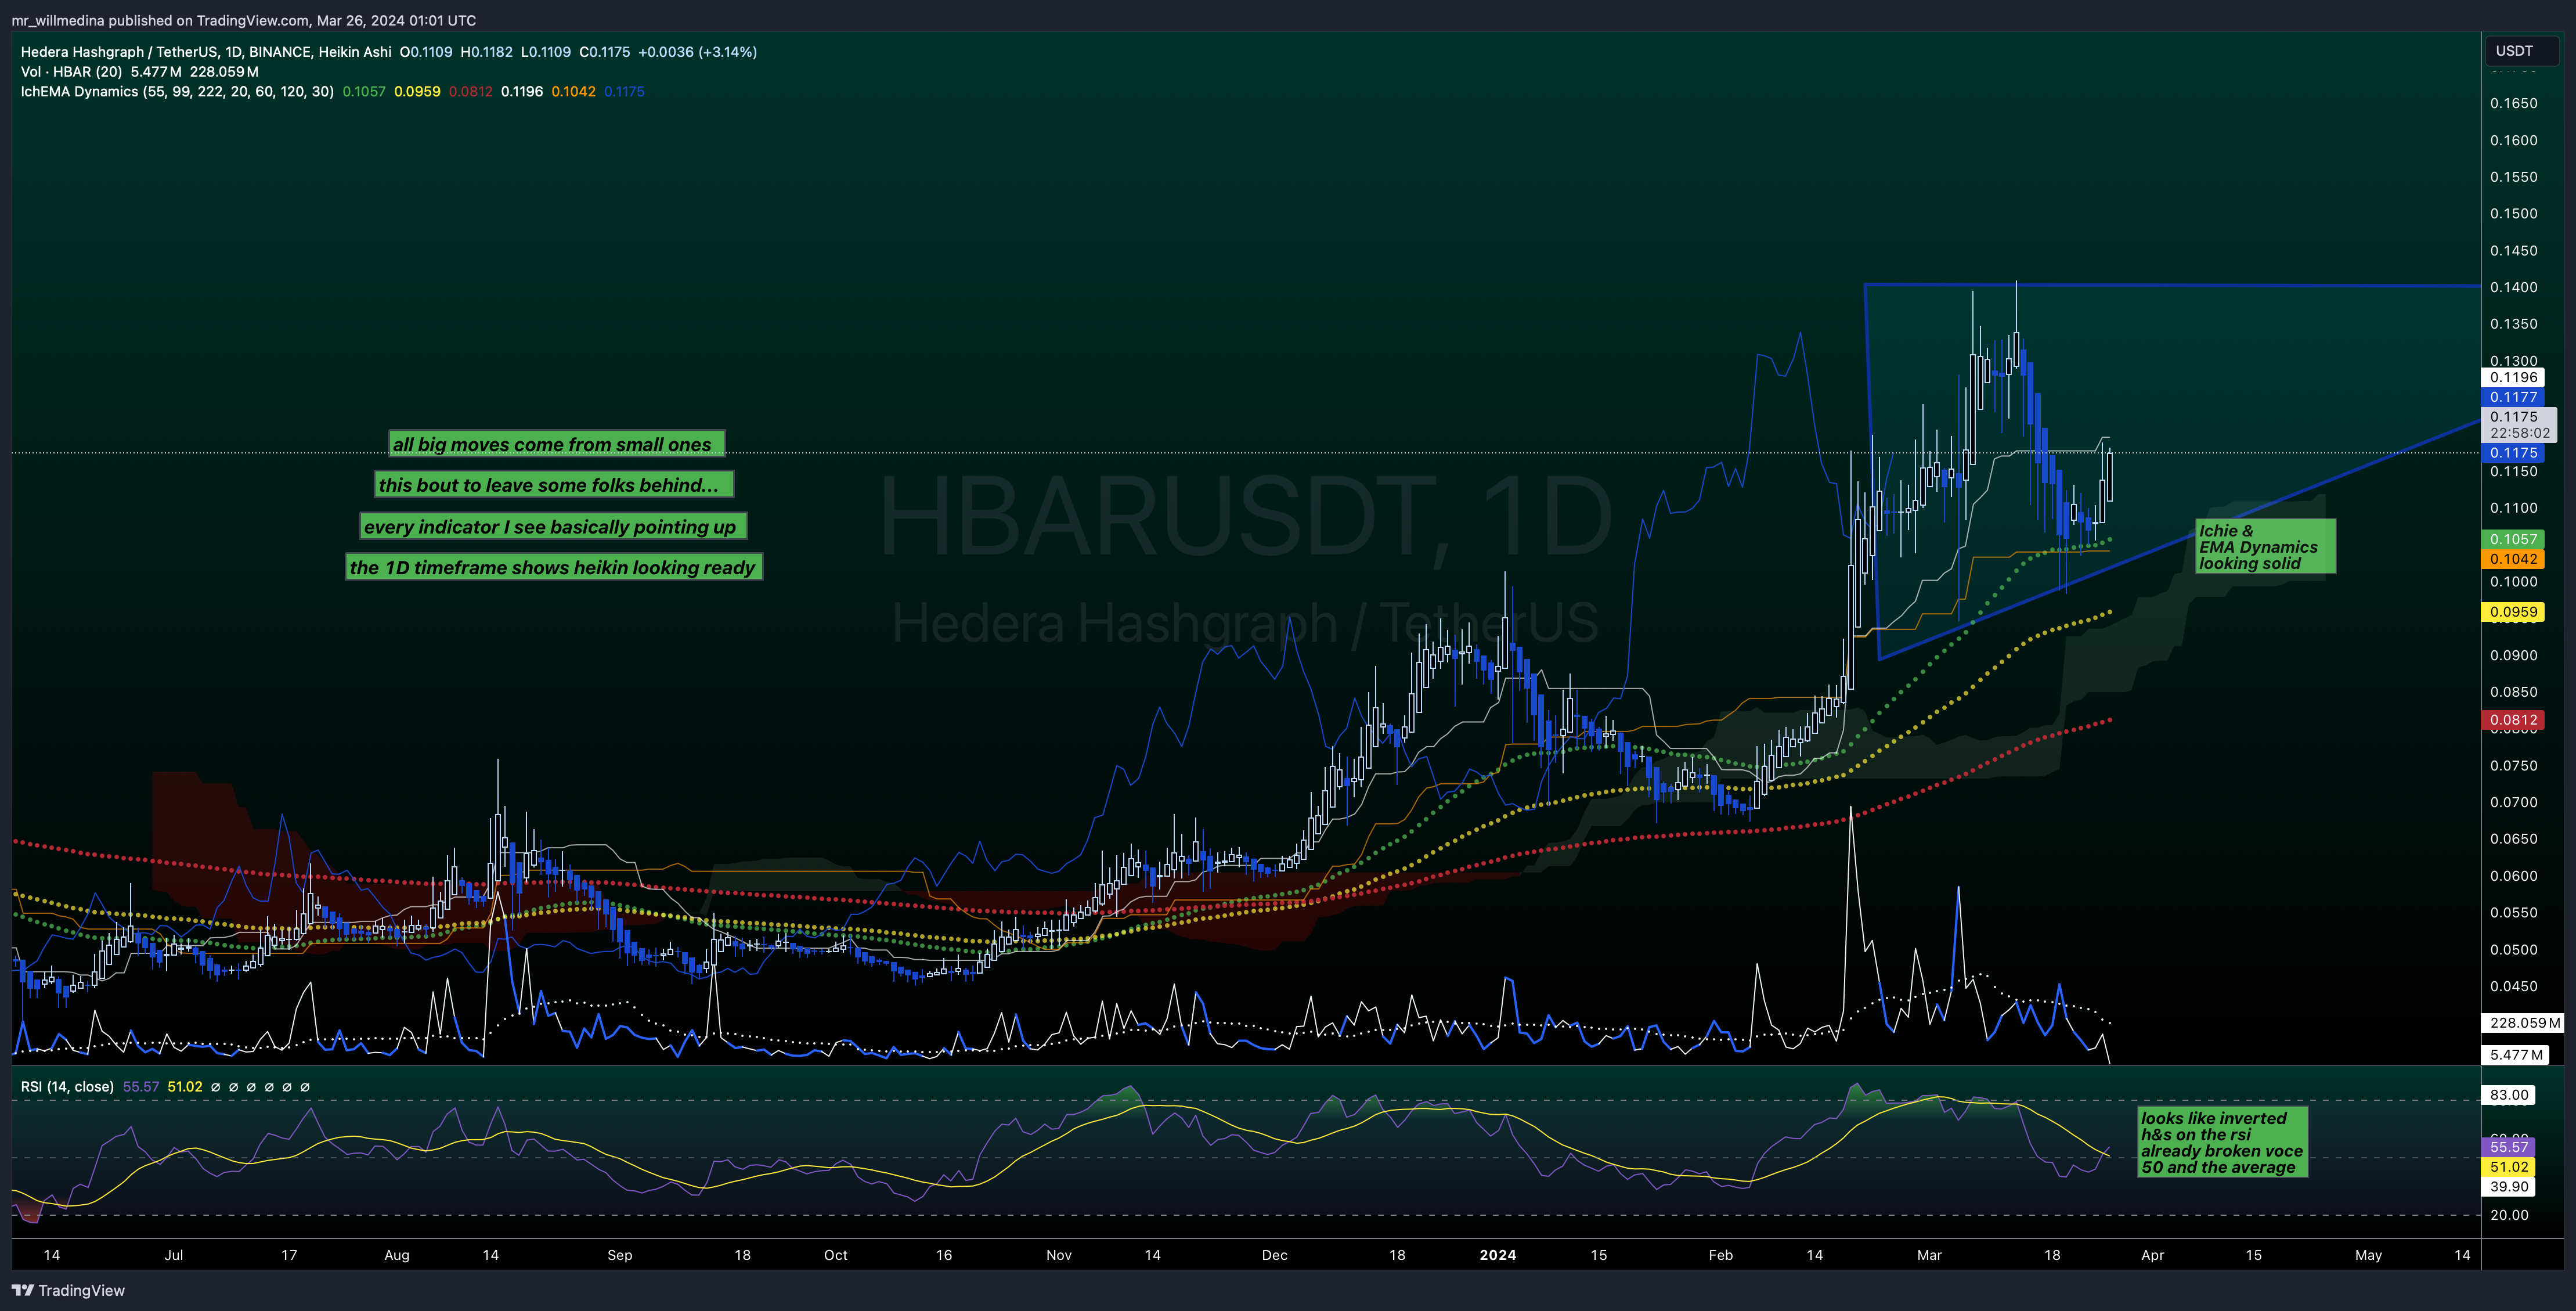Click the yellow 51.02 RSI axis label
2576x1311 pixels.
point(2509,1167)
